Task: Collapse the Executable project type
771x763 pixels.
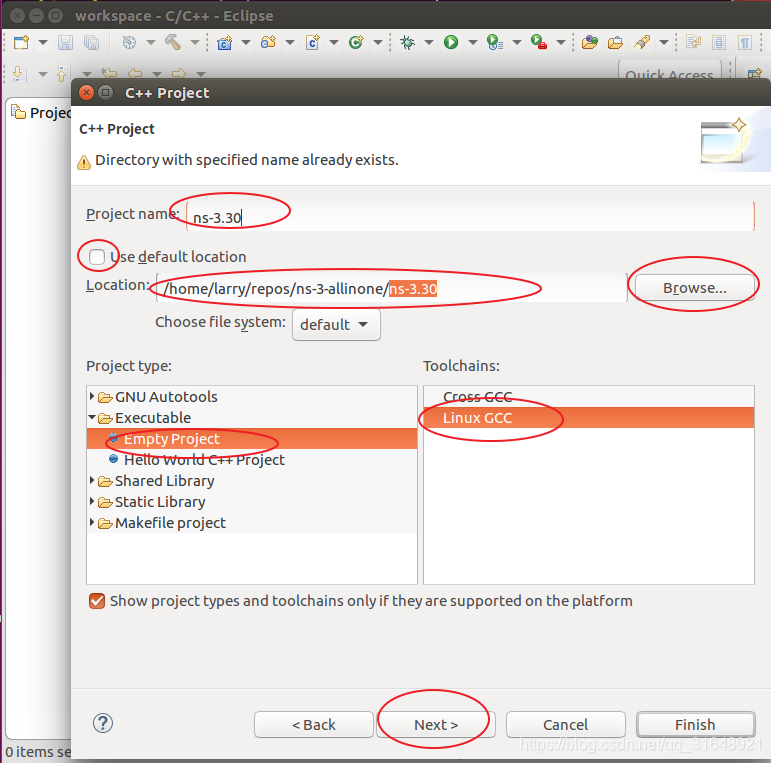Action: 92,417
